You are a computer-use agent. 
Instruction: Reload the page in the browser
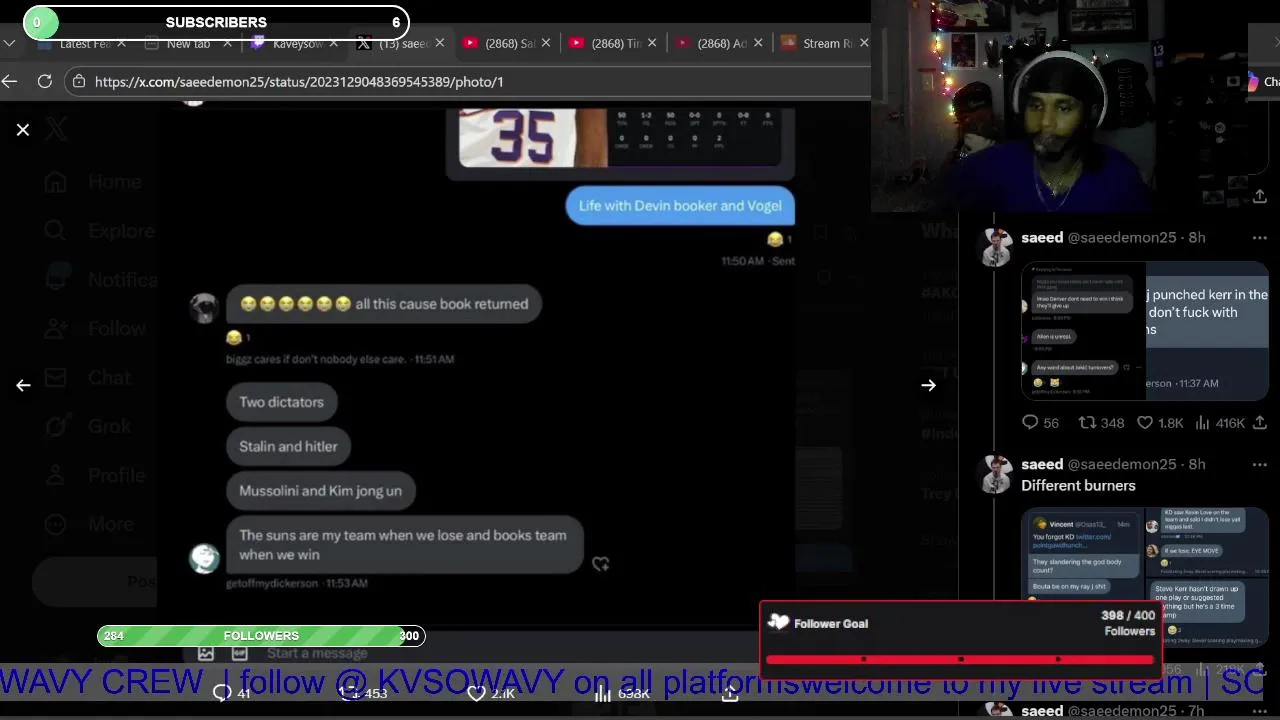click(x=45, y=82)
